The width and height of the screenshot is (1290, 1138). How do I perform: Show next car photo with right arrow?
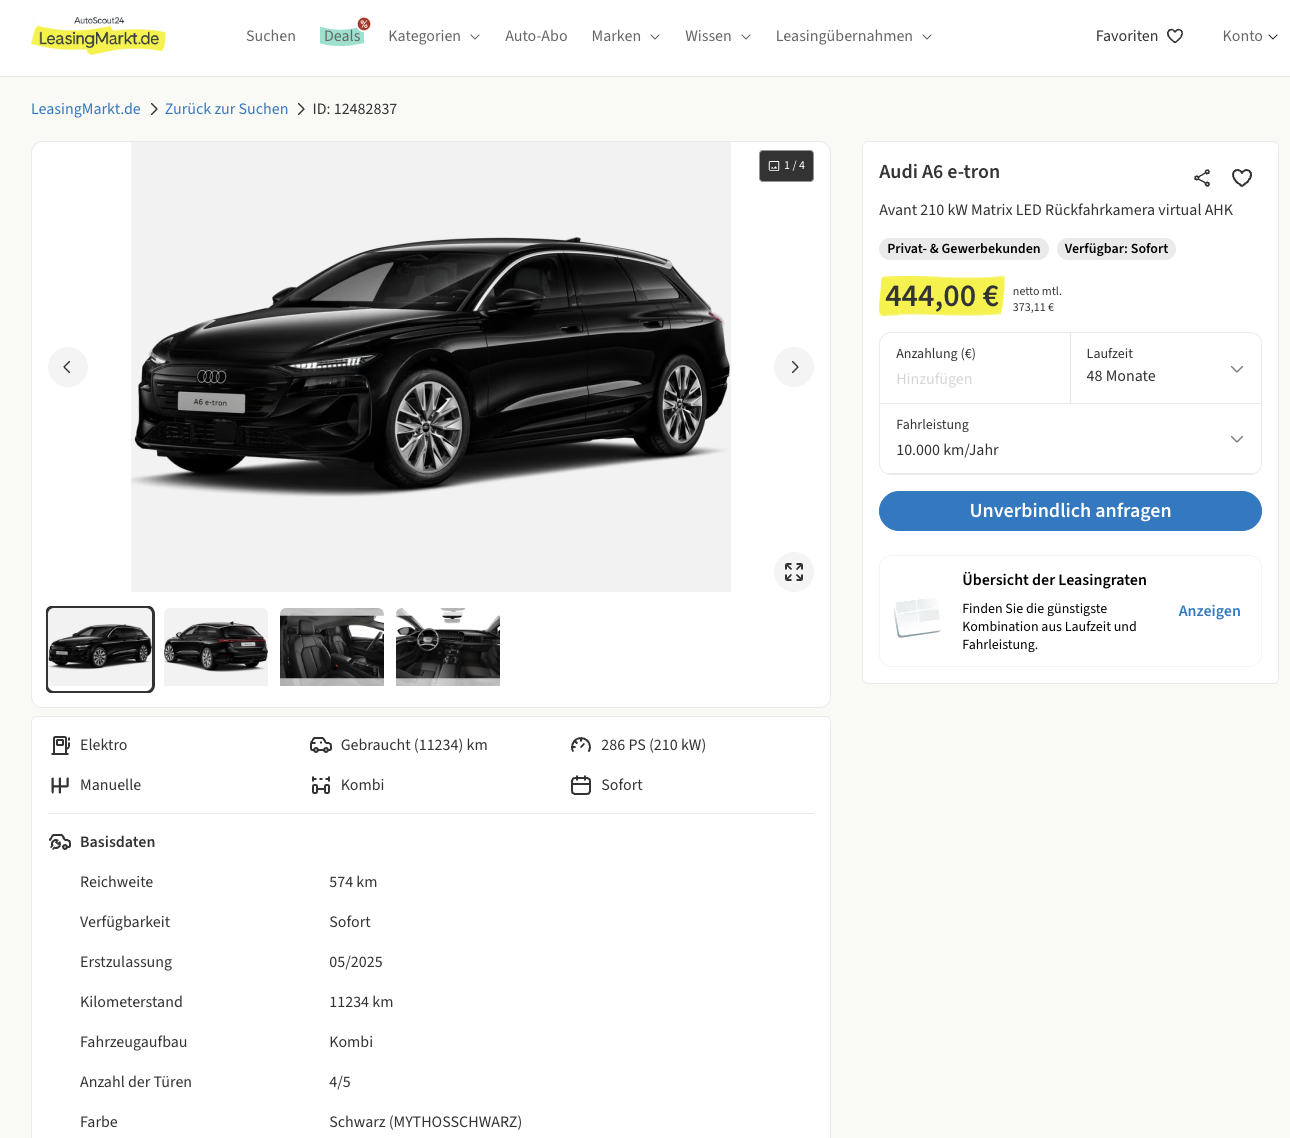(x=794, y=367)
